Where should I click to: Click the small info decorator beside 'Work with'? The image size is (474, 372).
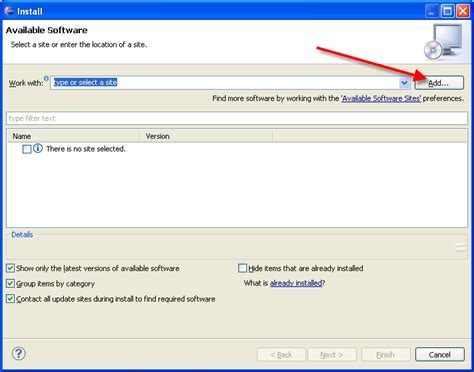coord(46,78)
